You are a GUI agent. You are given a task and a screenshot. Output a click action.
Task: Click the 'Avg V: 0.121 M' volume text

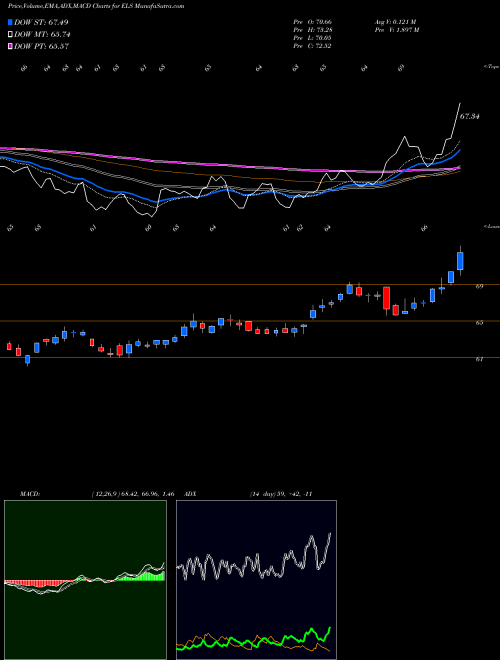click(x=395, y=22)
